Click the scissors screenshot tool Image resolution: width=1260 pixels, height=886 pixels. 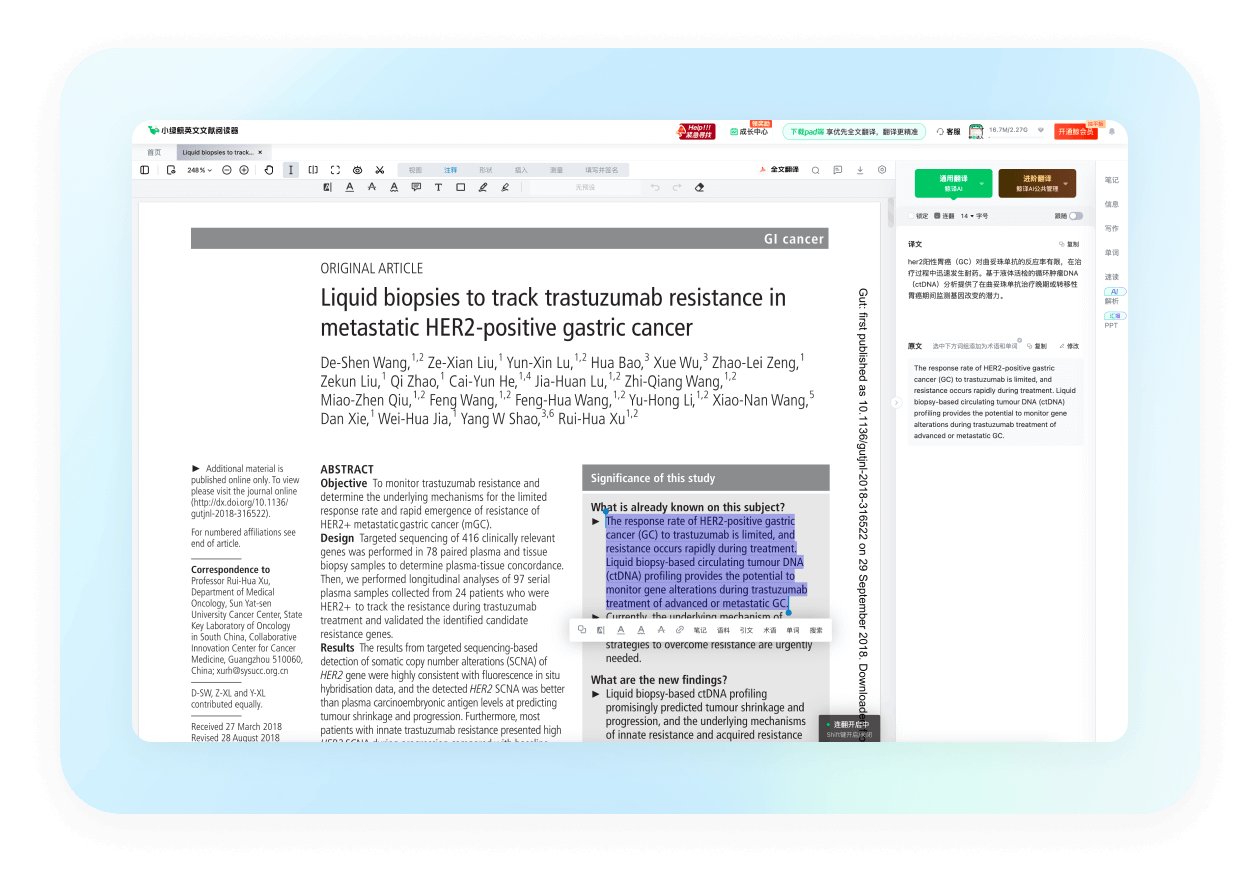[x=380, y=170]
